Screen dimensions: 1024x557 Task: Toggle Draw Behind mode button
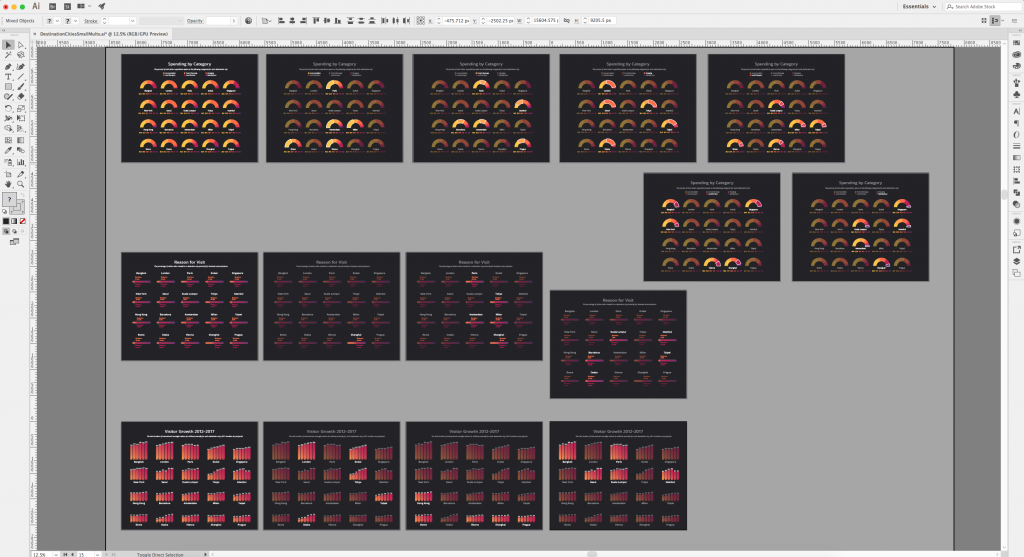tap(14, 231)
